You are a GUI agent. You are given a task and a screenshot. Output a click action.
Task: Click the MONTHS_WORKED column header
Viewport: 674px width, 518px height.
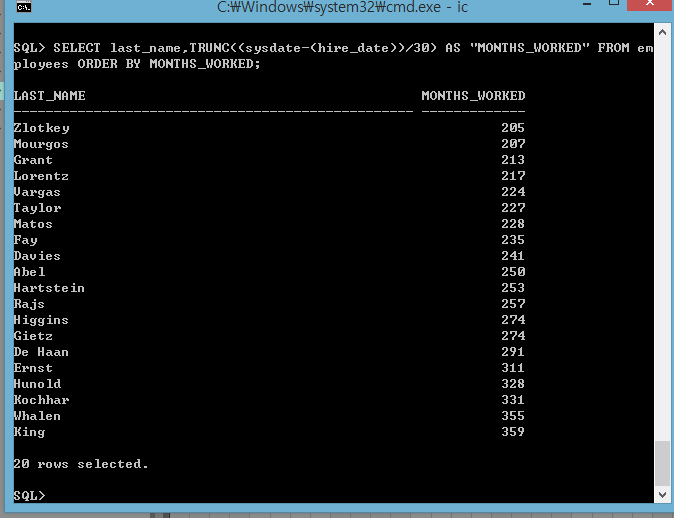click(x=473, y=95)
